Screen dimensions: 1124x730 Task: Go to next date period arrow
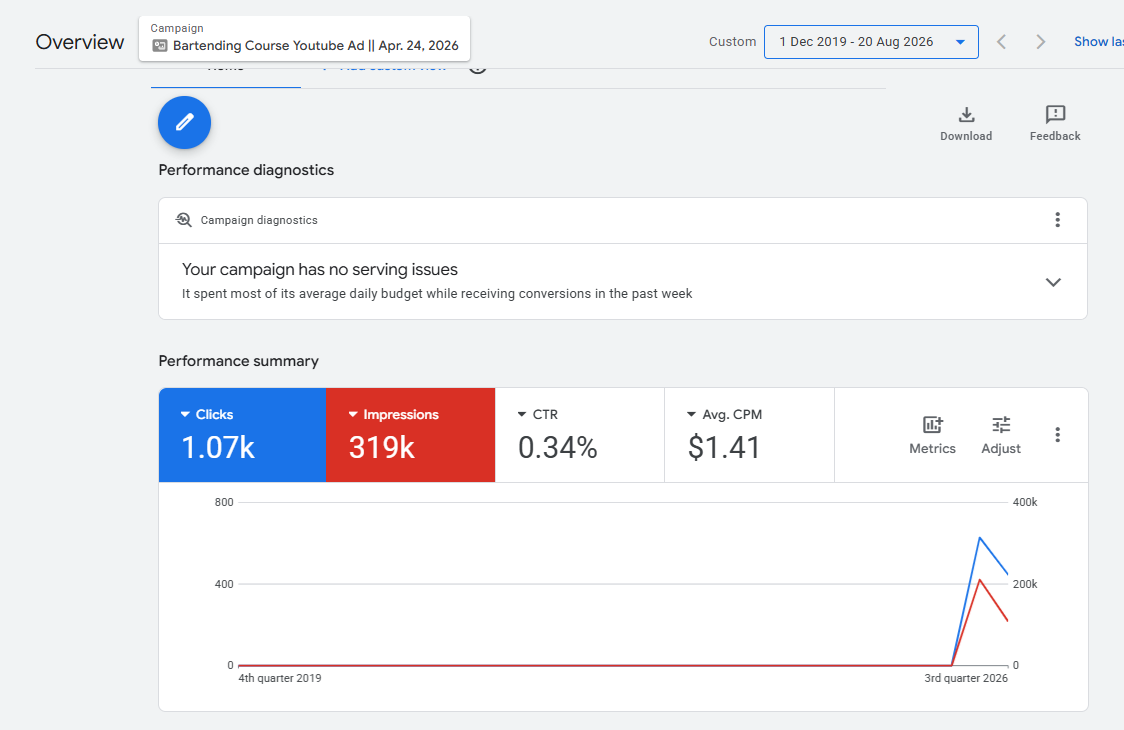click(1040, 42)
